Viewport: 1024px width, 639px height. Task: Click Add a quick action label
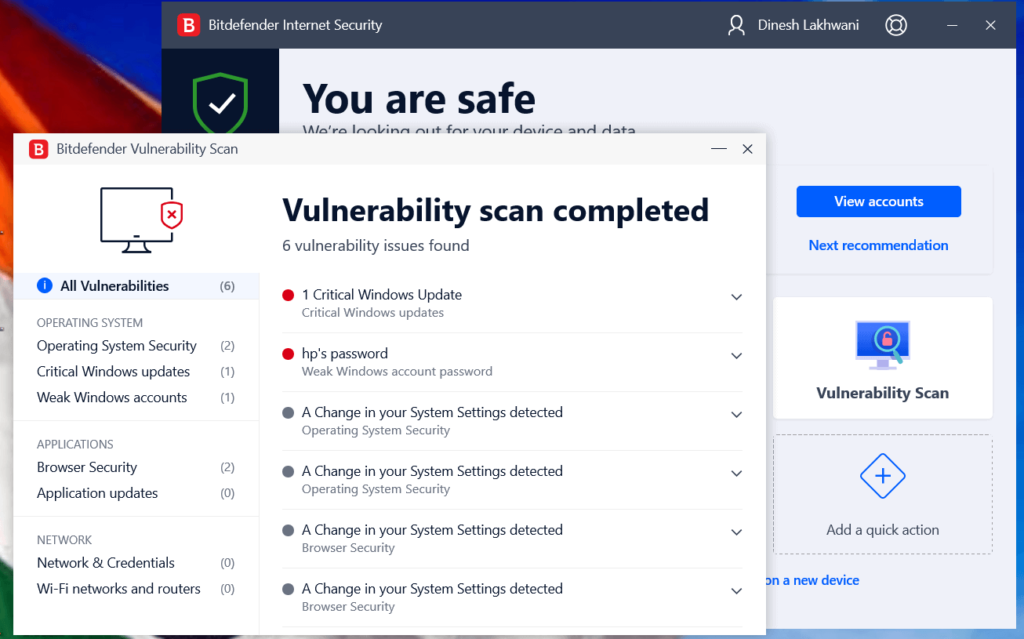click(882, 530)
